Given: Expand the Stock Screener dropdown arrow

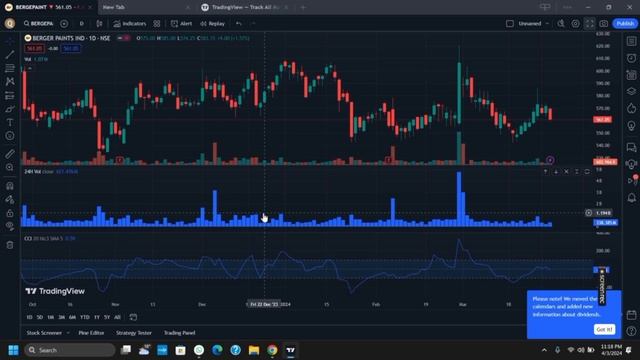Looking at the screenshot, I should 68,333.
